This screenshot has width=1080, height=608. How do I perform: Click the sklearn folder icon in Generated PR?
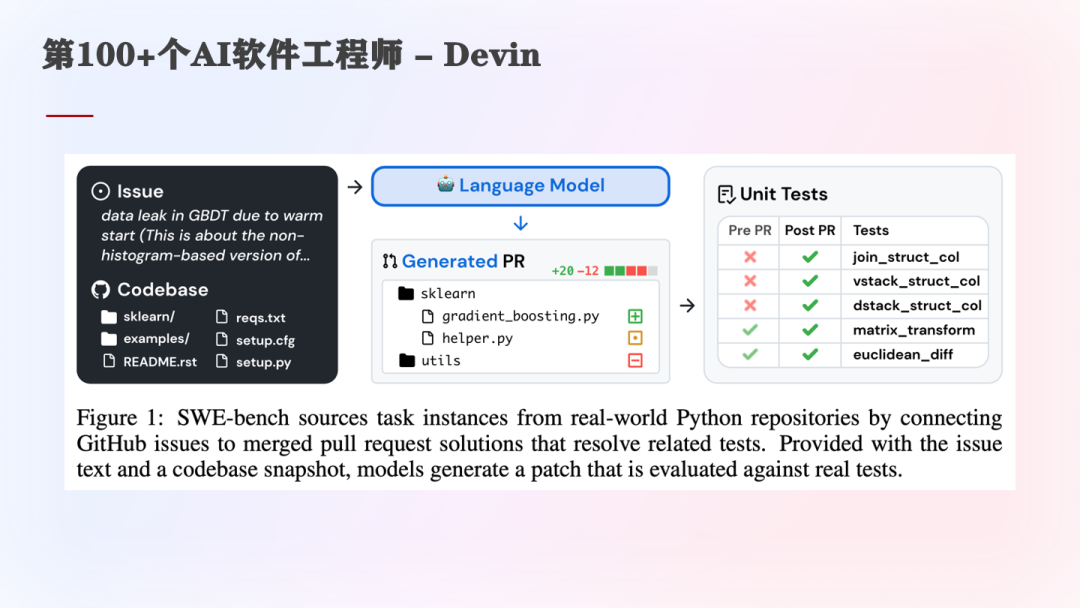pyautogui.click(x=406, y=293)
